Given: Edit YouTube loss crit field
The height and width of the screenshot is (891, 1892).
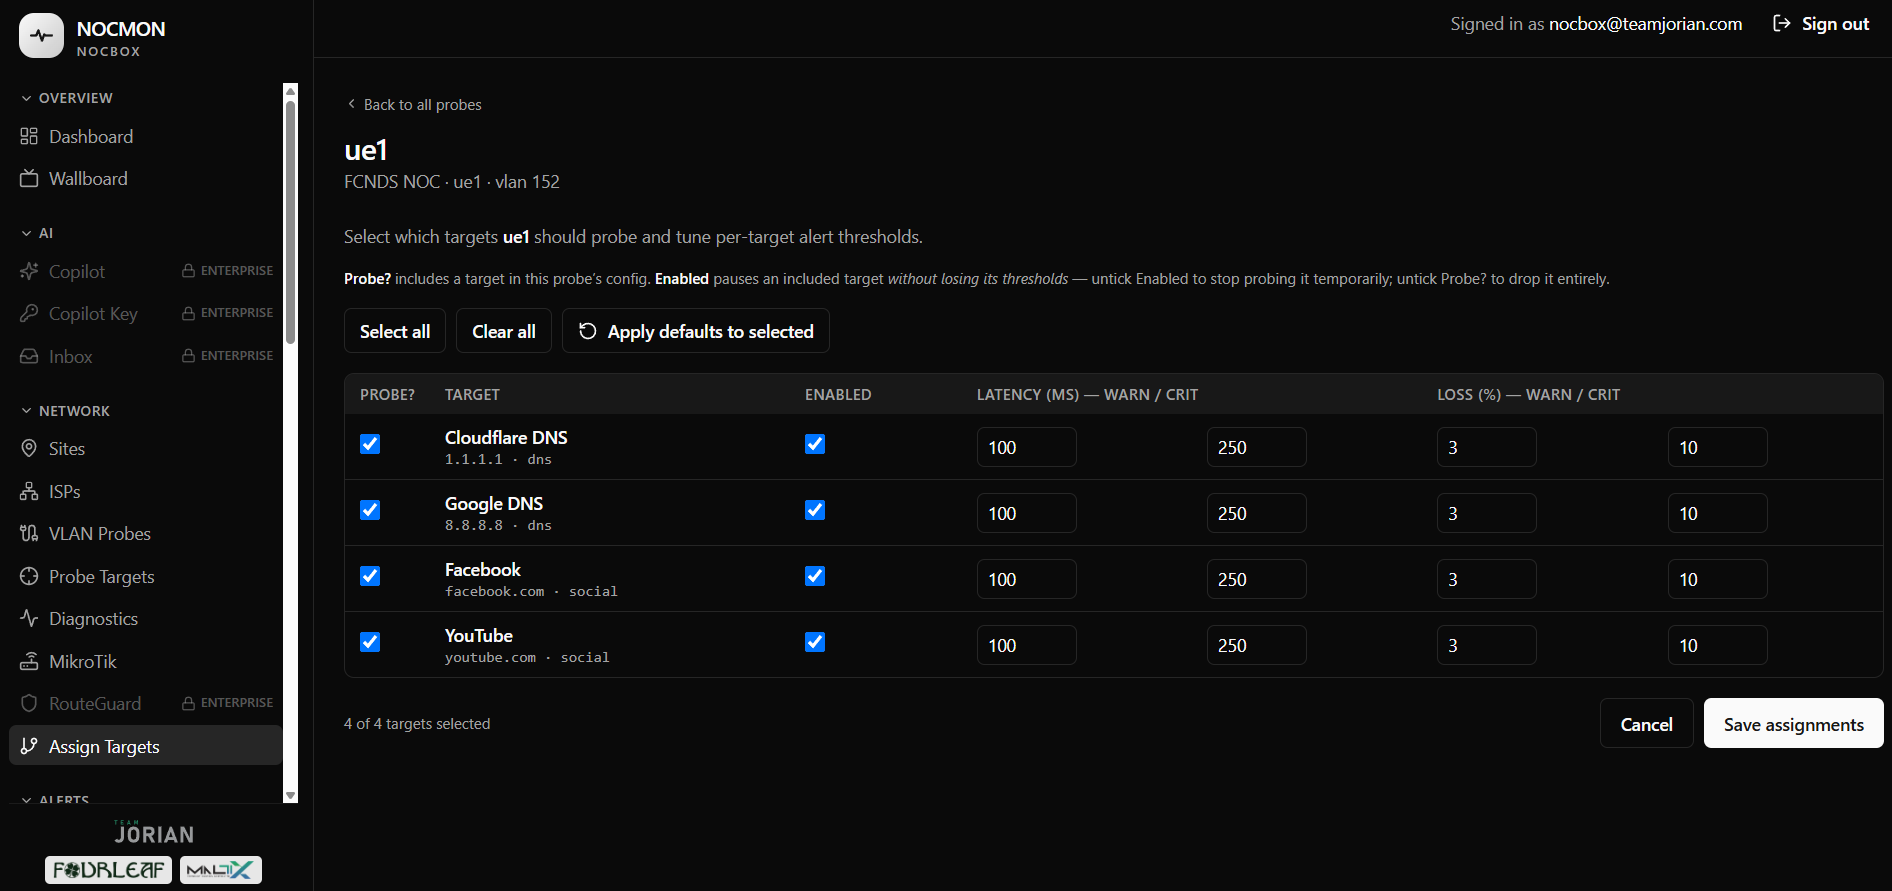Looking at the screenshot, I should (1718, 645).
